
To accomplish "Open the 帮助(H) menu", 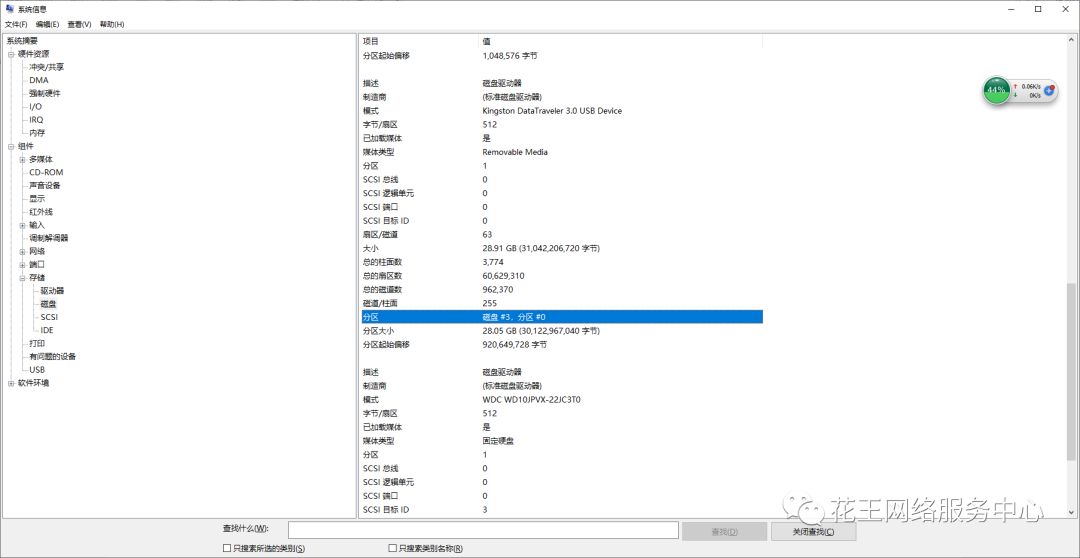I will pos(112,24).
